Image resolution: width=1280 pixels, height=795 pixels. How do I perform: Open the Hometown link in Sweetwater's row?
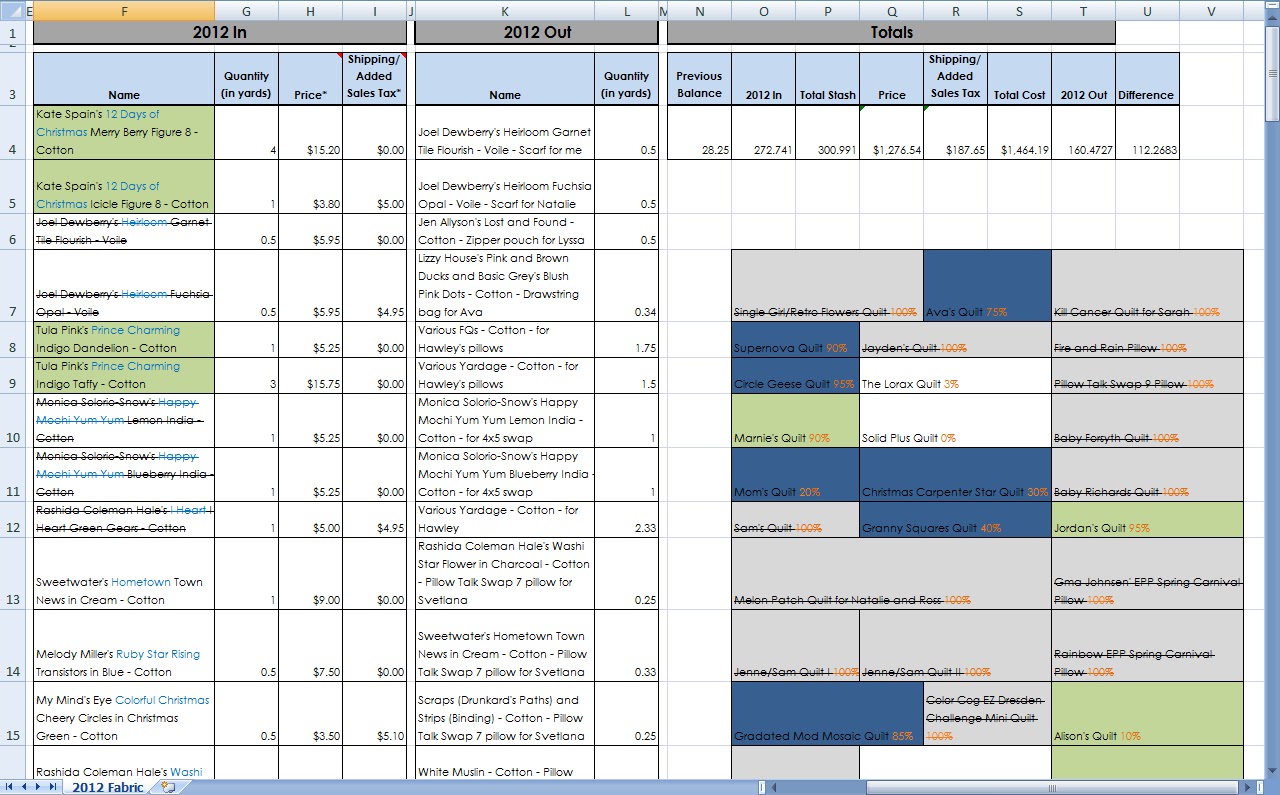[x=139, y=582]
